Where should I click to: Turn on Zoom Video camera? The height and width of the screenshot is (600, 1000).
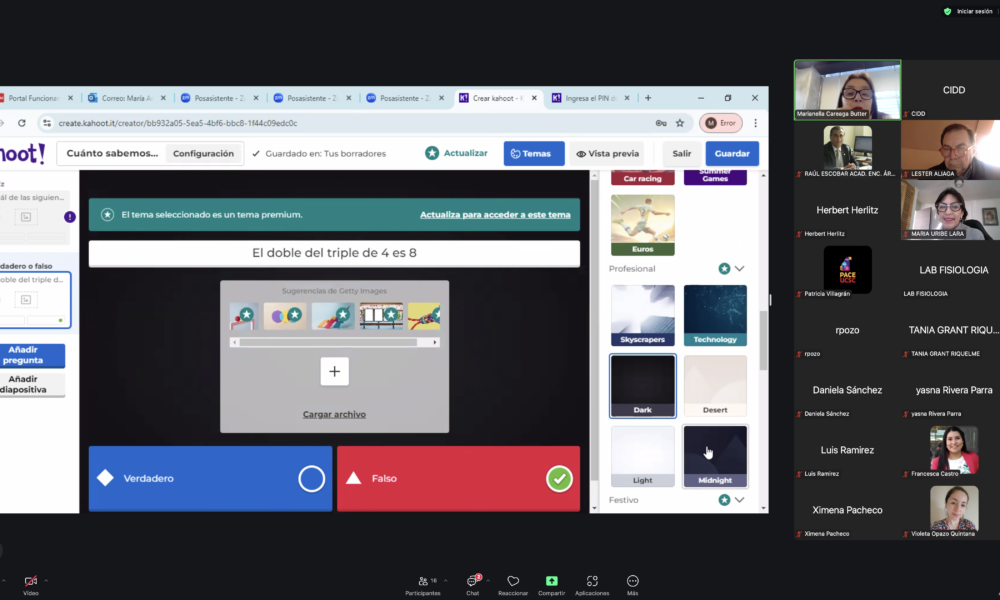click(x=31, y=585)
